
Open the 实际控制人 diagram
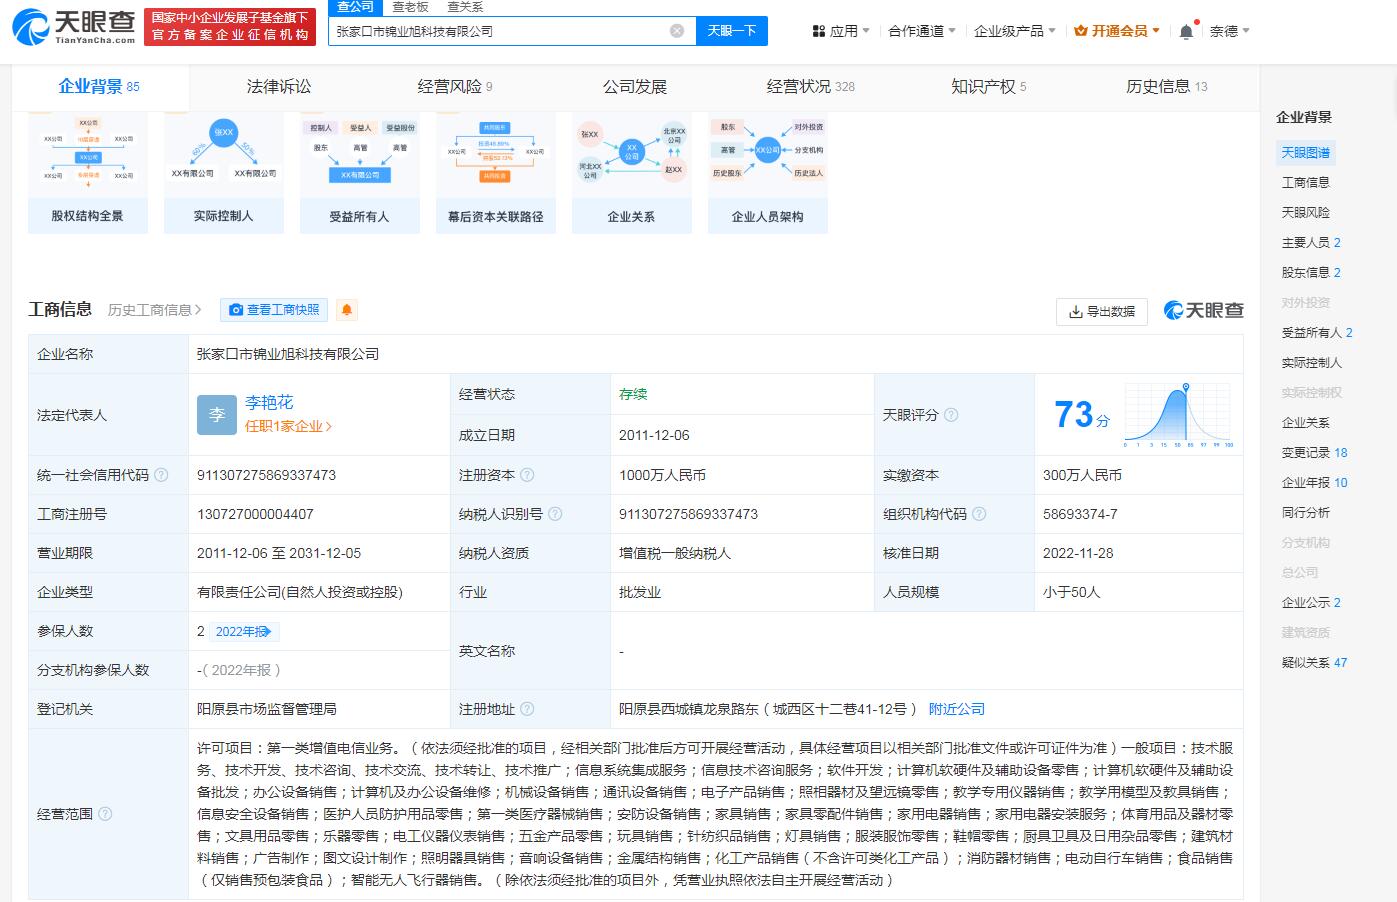224,173
